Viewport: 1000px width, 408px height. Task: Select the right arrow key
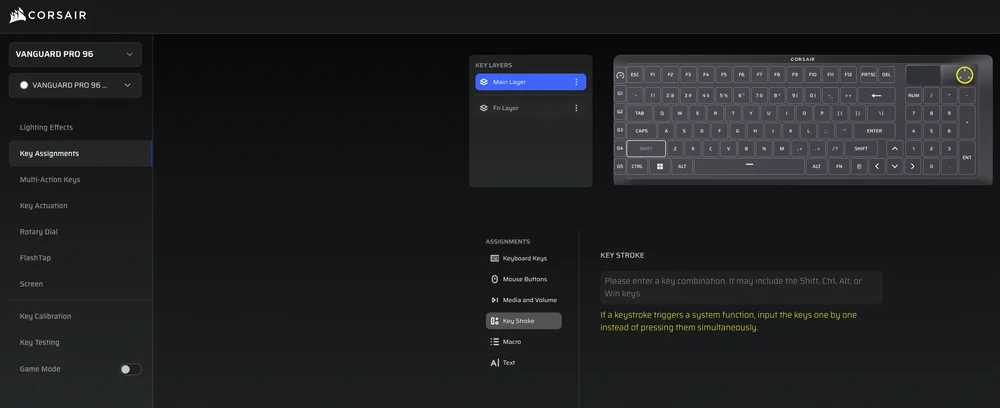coord(912,166)
